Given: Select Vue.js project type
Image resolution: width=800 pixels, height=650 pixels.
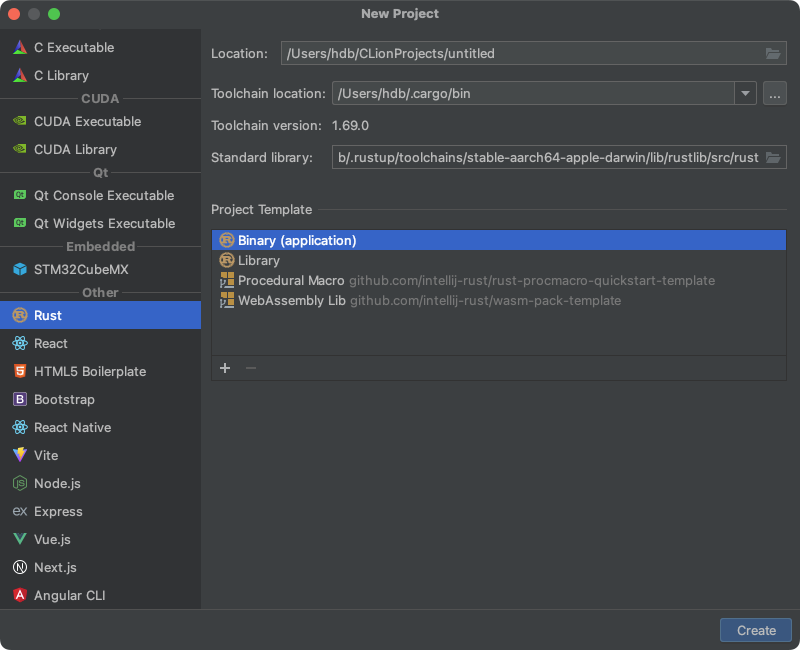Looking at the screenshot, I should [x=101, y=539].
